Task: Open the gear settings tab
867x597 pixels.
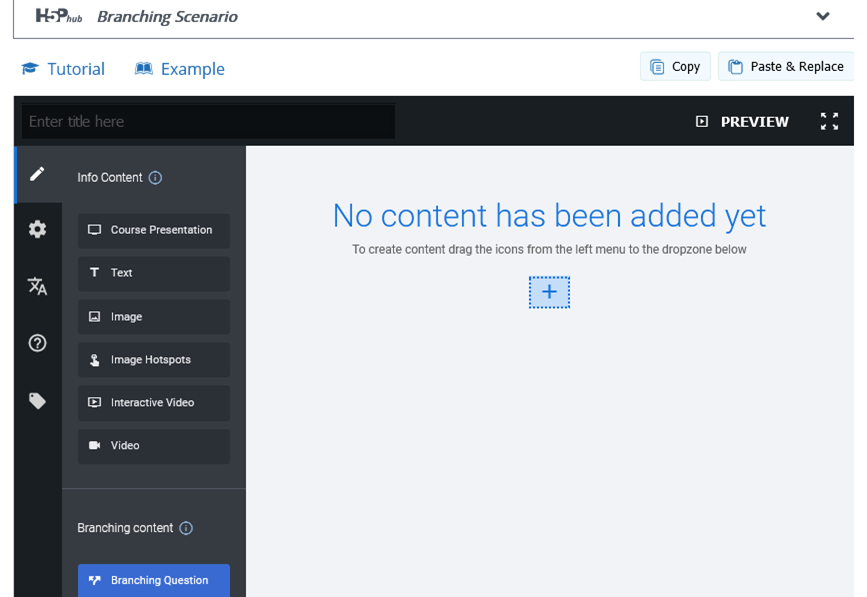Action: [37, 229]
